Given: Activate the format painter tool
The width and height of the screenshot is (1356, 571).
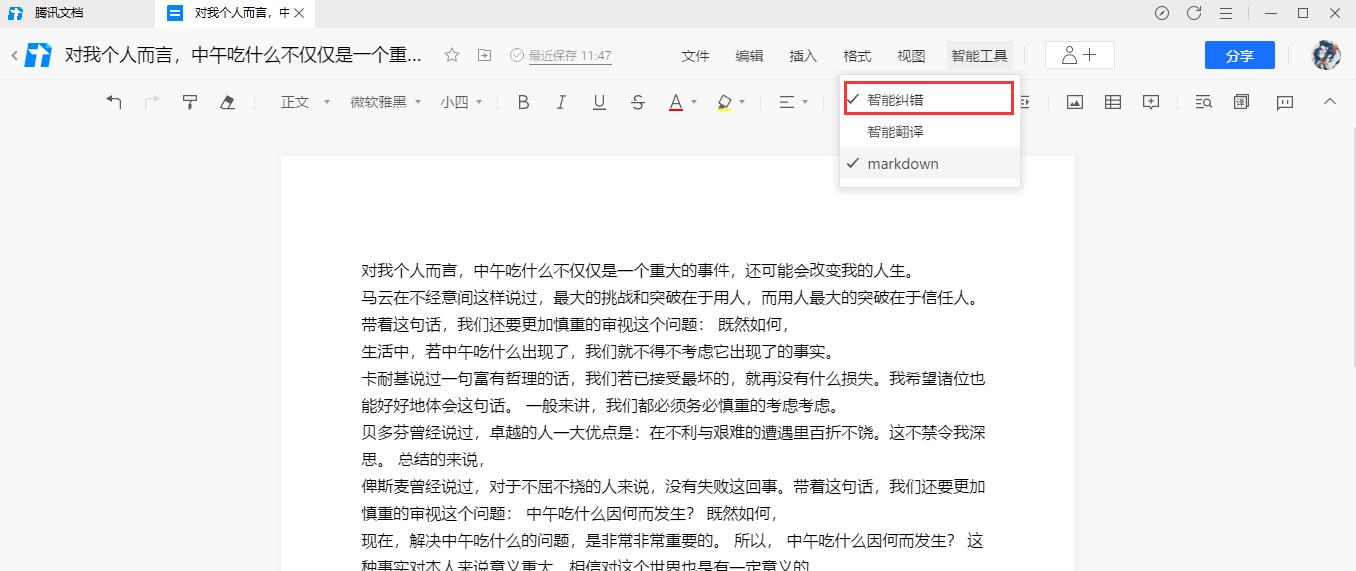Looking at the screenshot, I should click(190, 102).
